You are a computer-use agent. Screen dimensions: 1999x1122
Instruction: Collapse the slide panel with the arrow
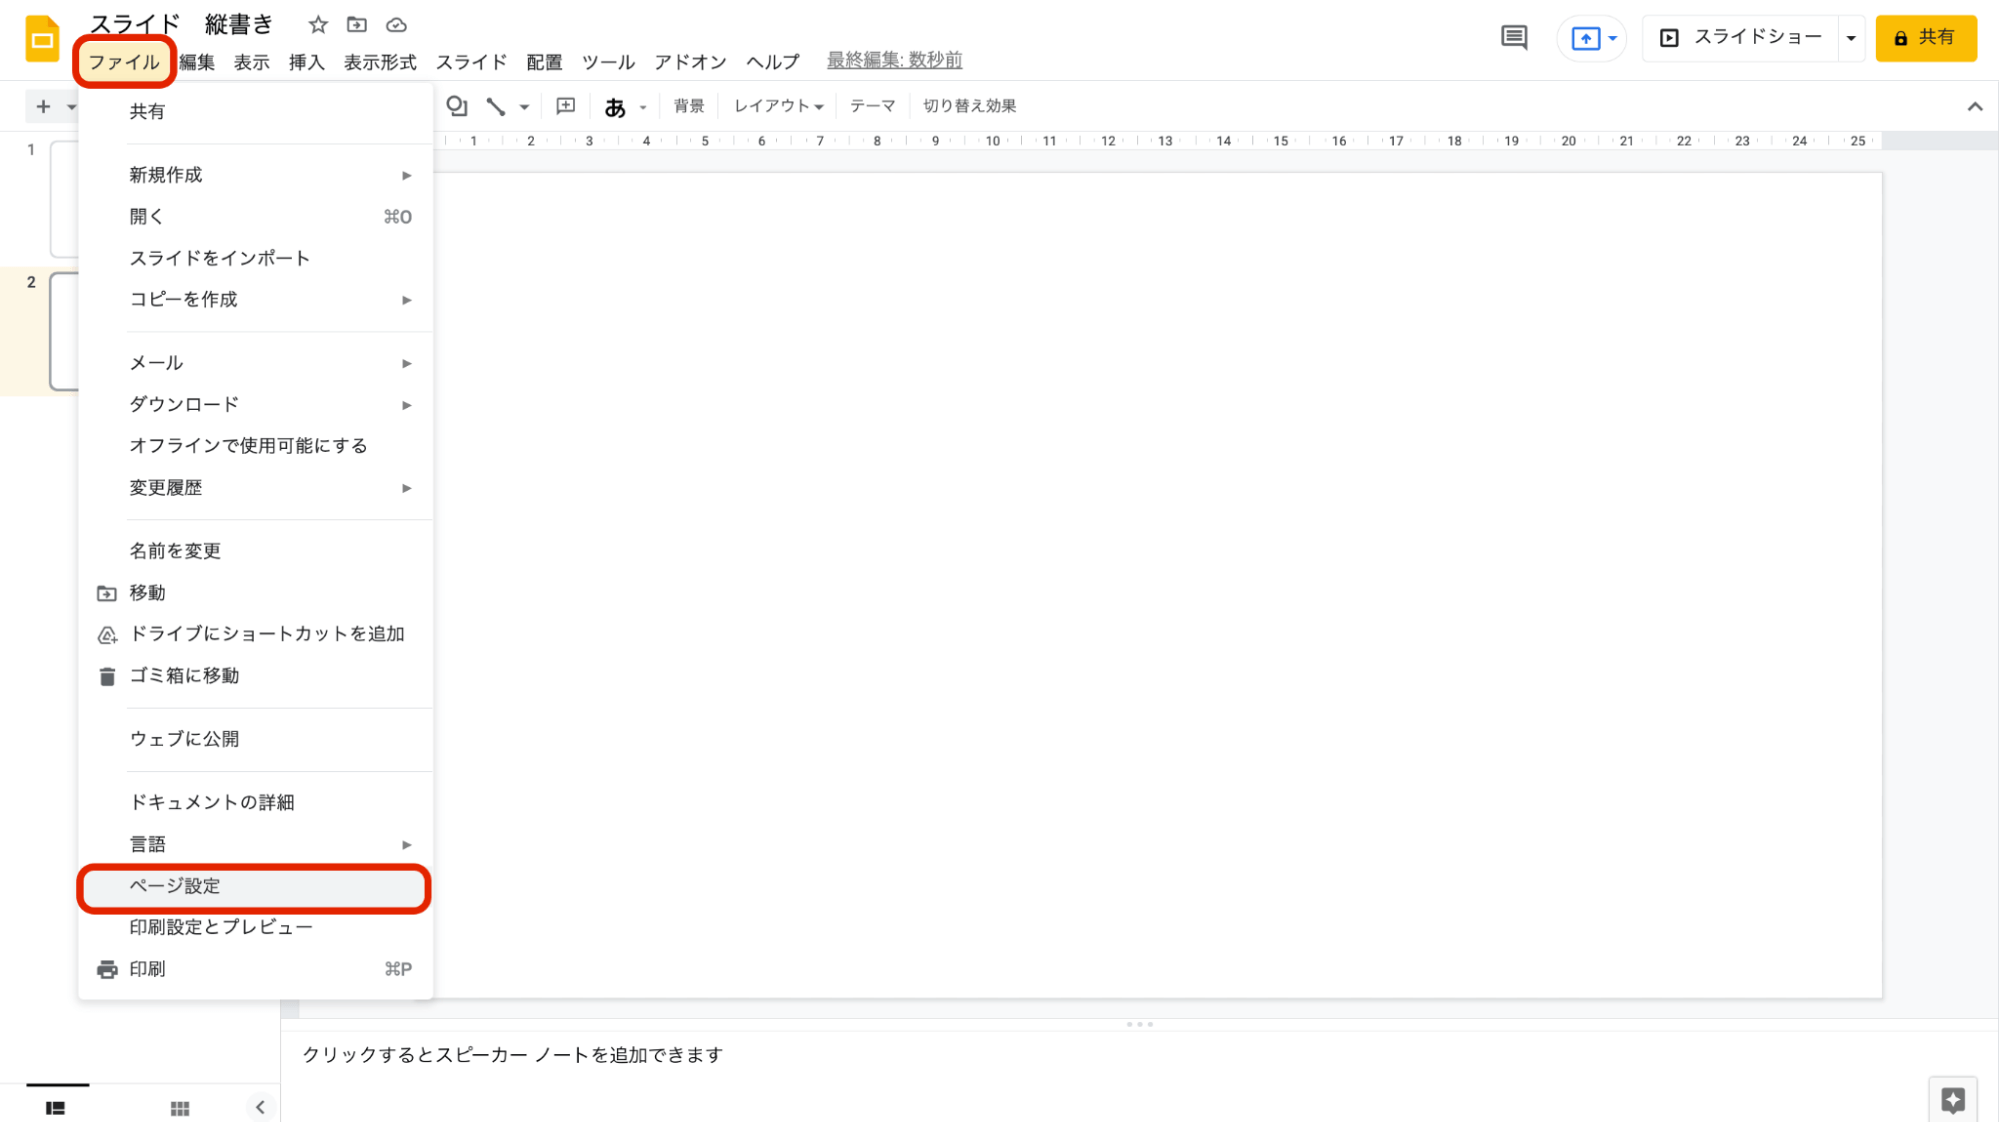(x=260, y=1107)
